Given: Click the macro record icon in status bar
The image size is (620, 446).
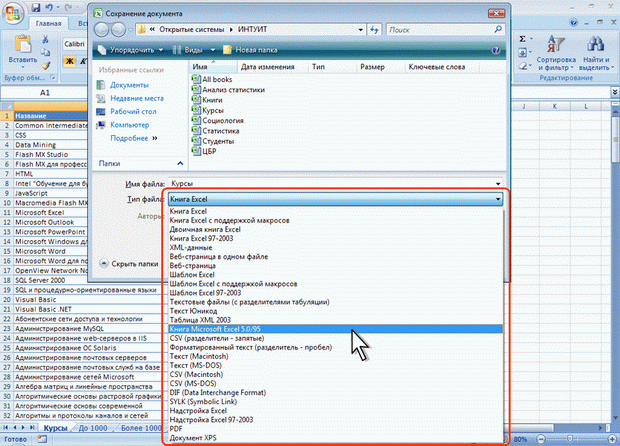Looking at the screenshot, I should click(42, 439).
